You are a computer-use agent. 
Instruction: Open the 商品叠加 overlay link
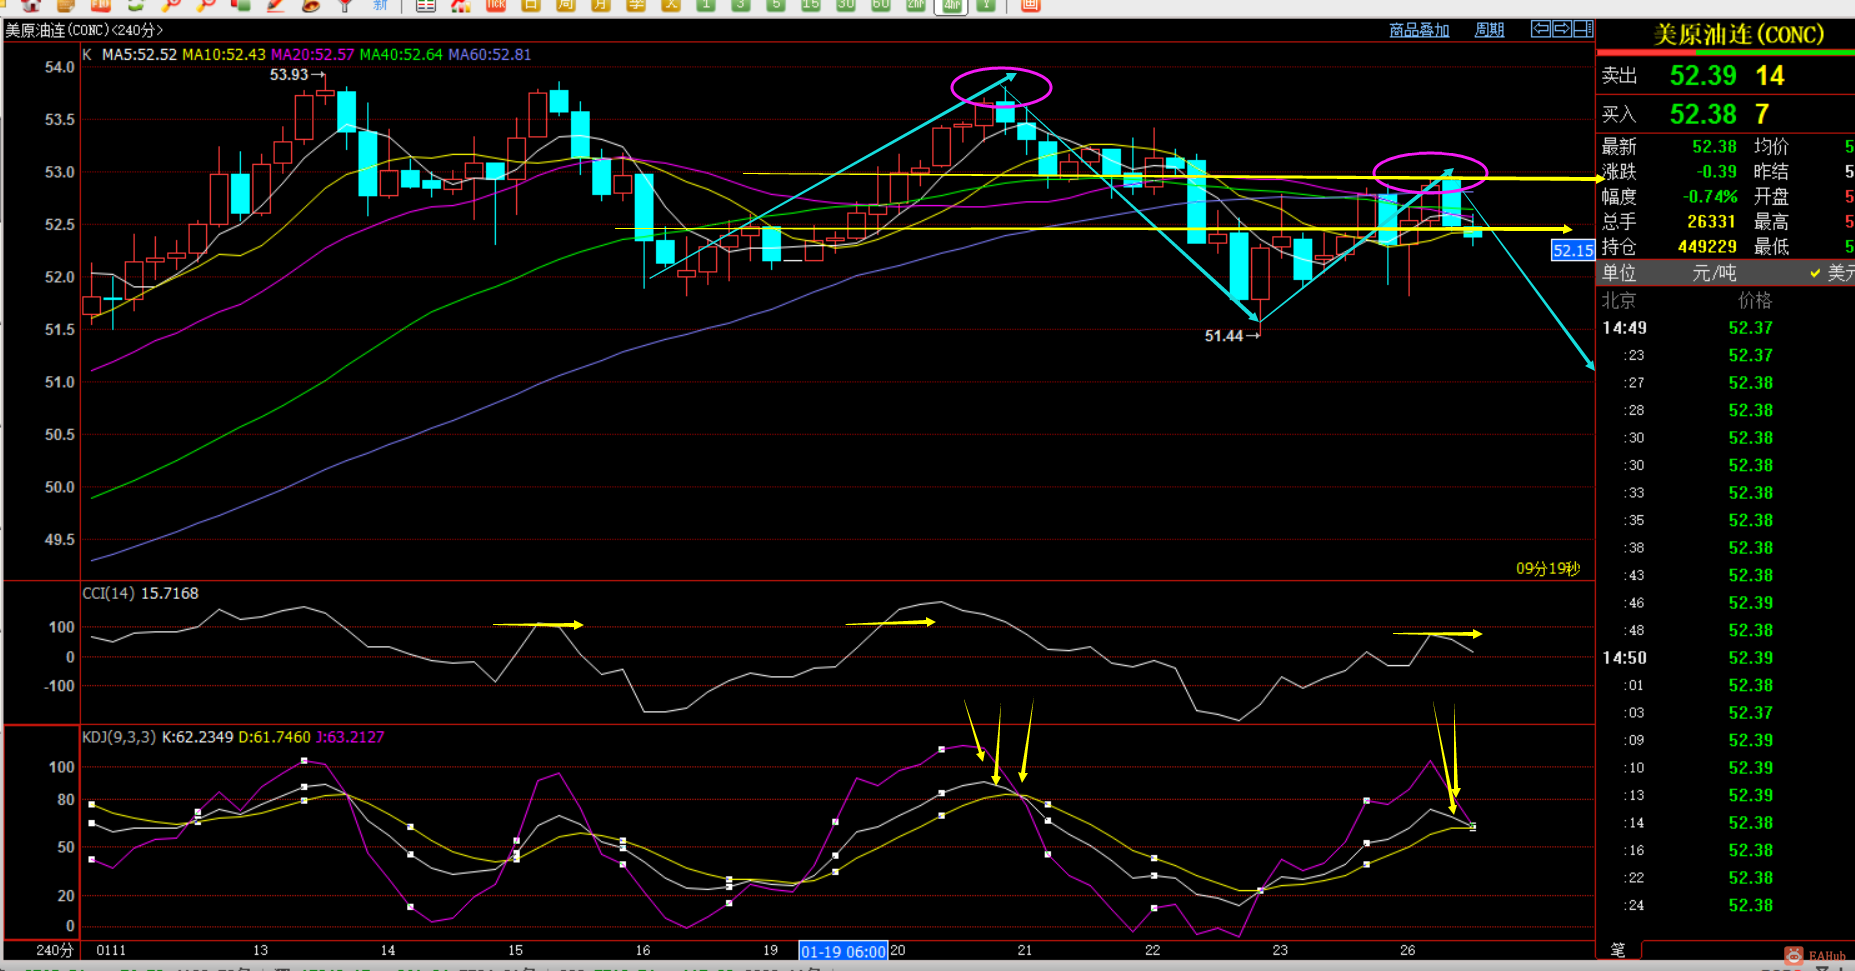[1419, 30]
